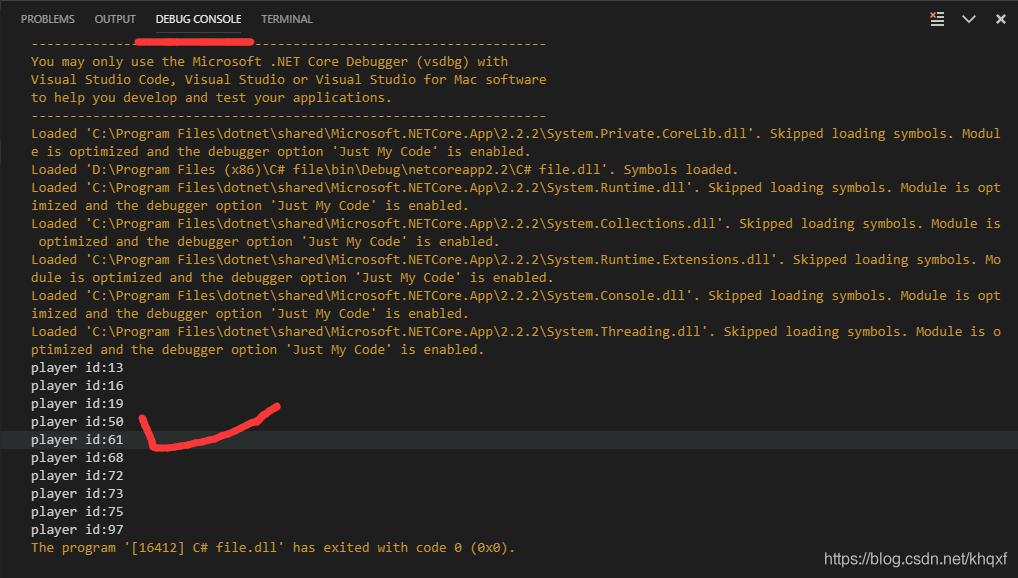
Task: Click the 'C# file.dll' Symbols loaded line
Action: pyautogui.click(x=384, y=170)
